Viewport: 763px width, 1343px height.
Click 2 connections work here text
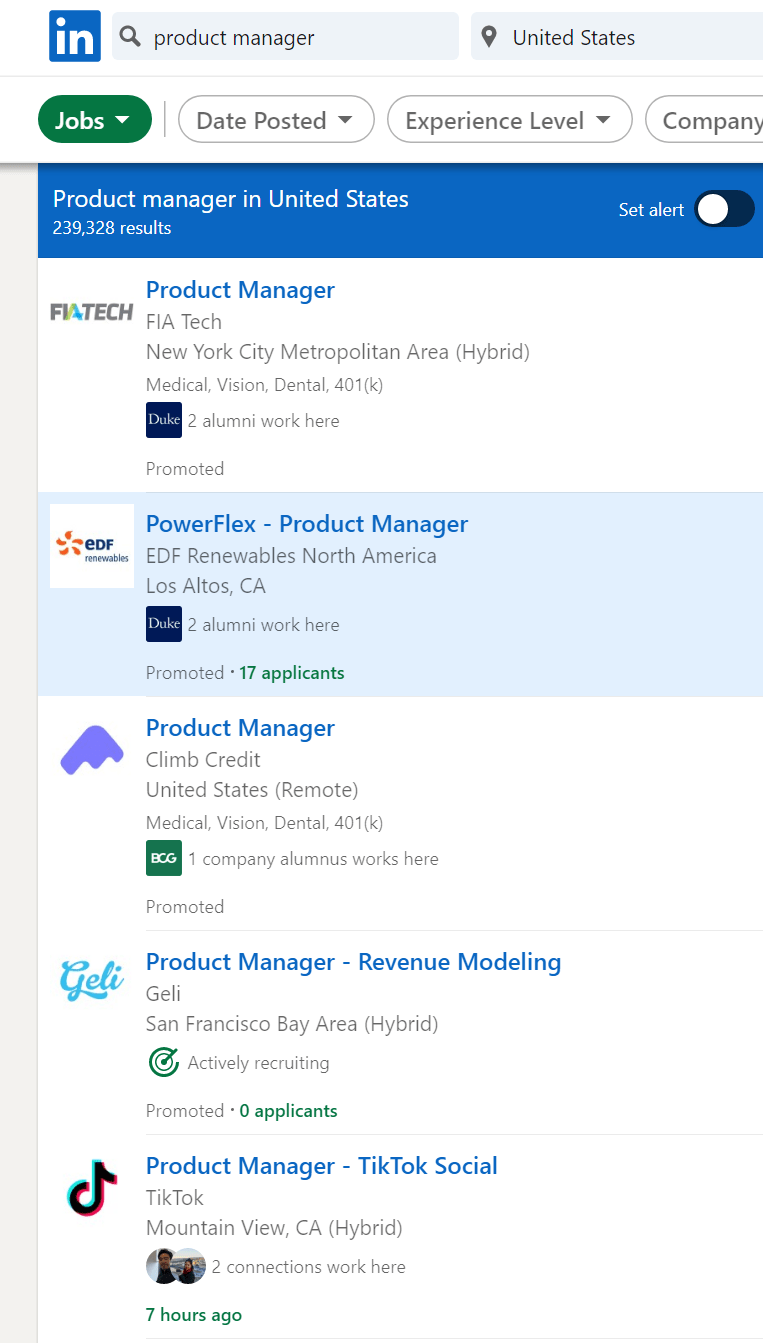(x=309, y=1267)
